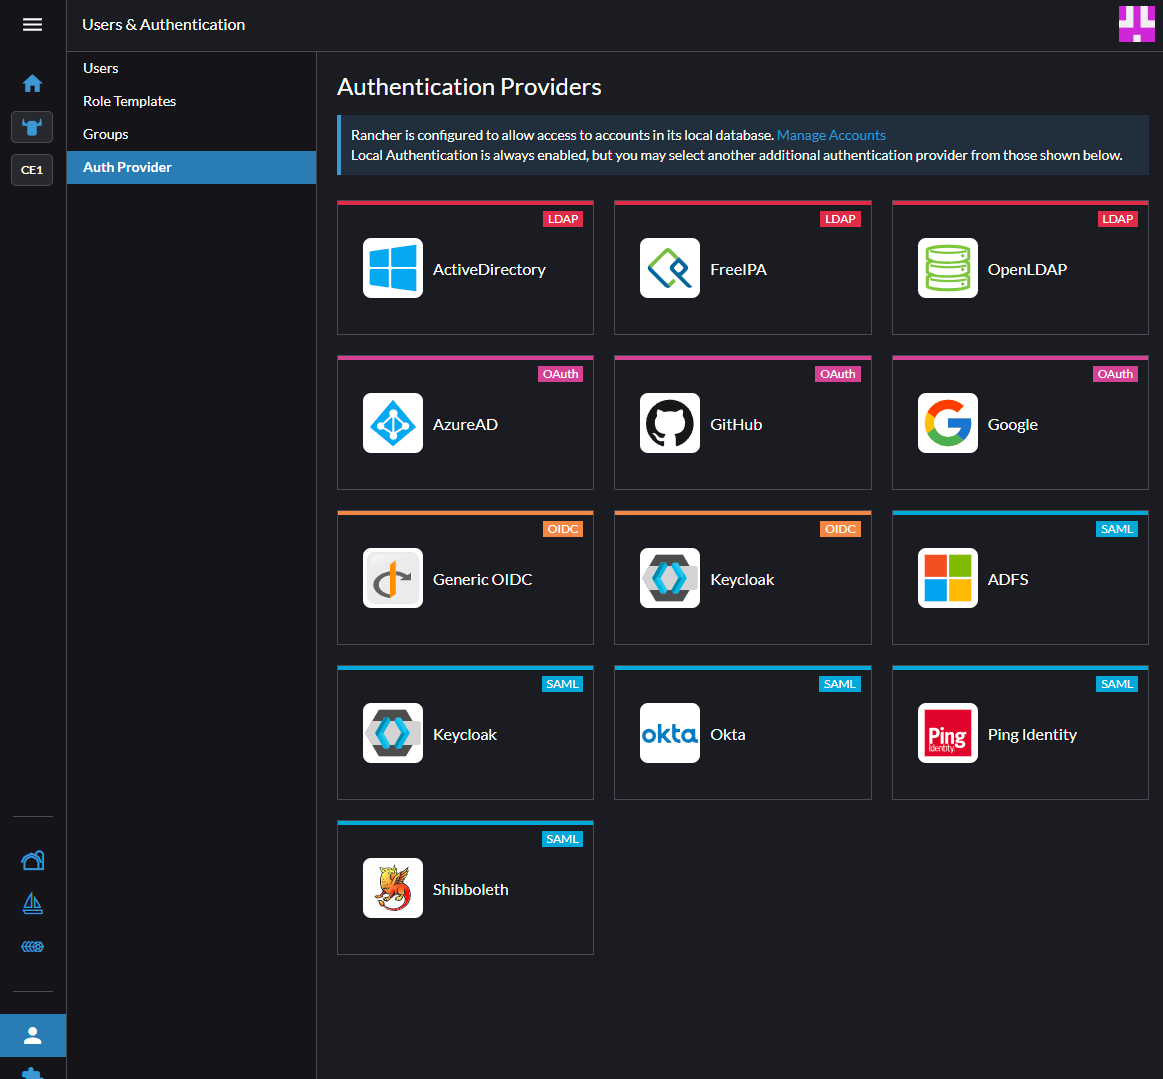Open Cluster Management via the wheel icon

(x=32, y=946)
